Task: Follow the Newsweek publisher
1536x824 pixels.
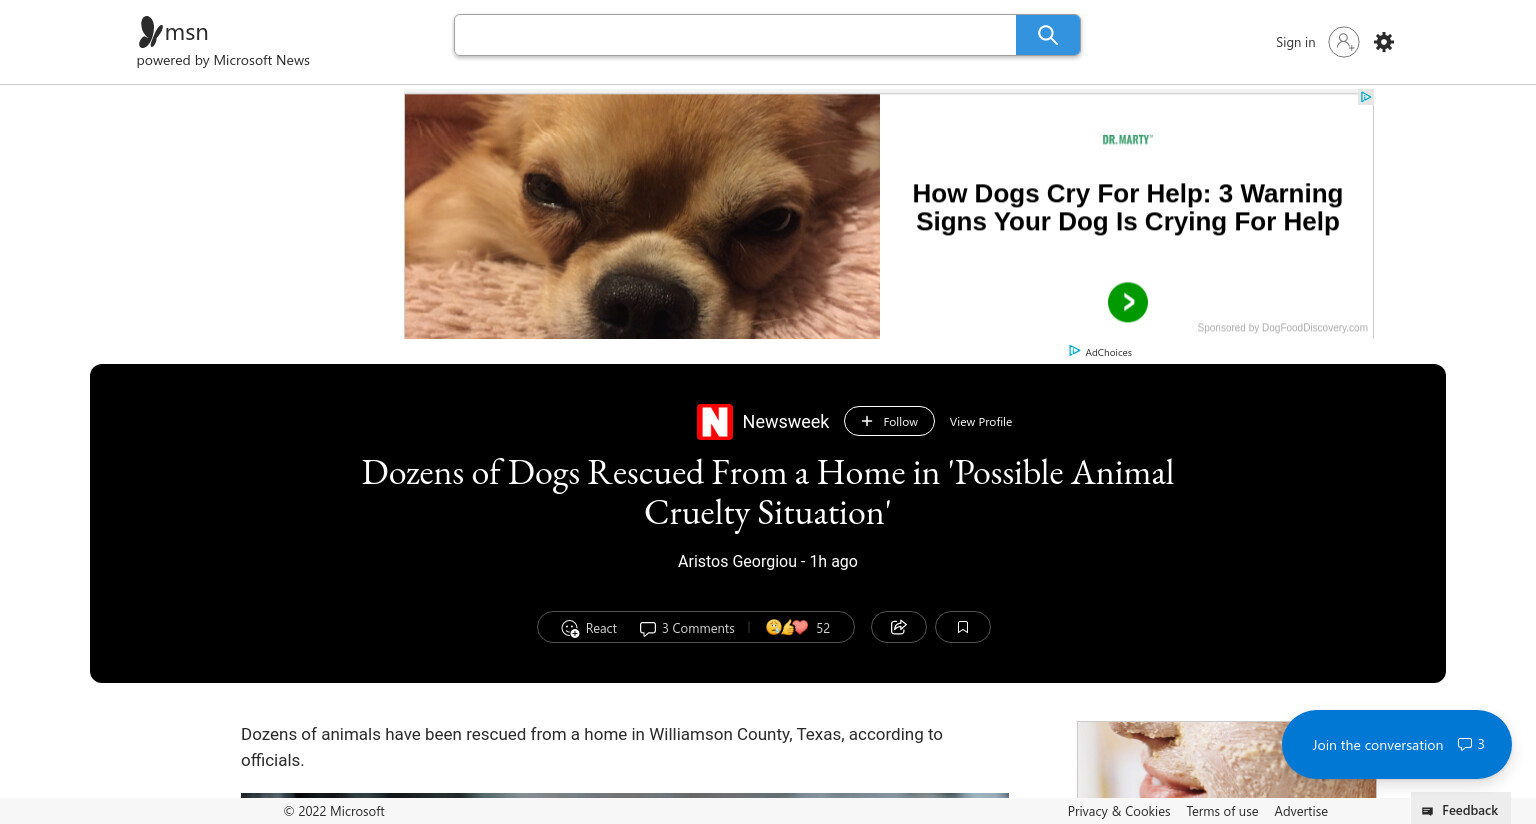Action: pos(889,421)
